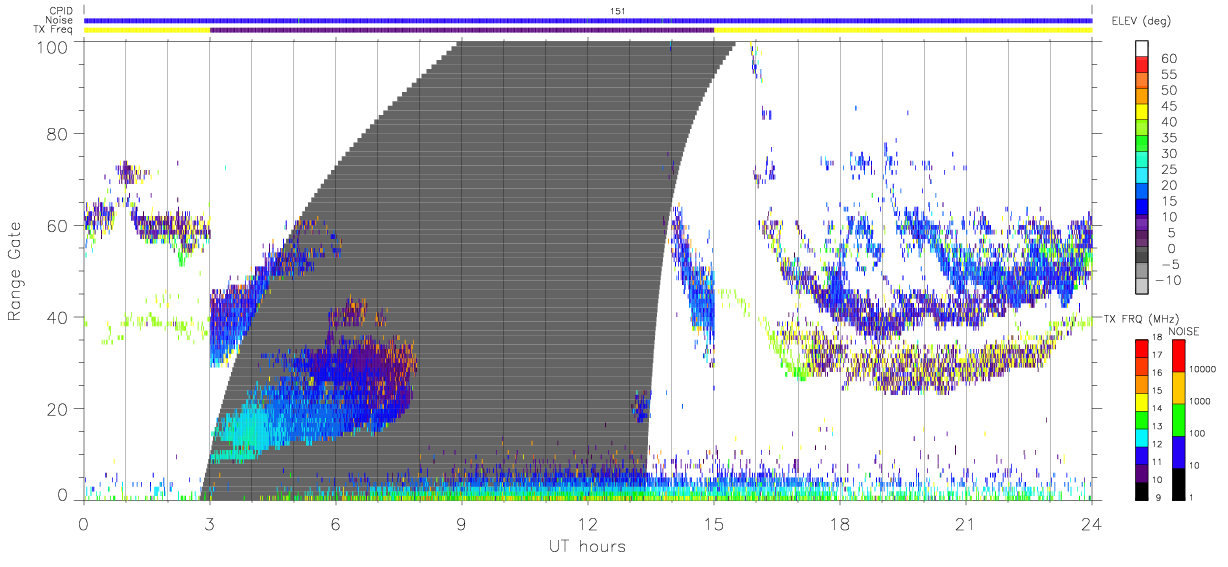Click the purple segment of the TX Freq strip
Screen dimensions: 1228x567
(462, 30)
